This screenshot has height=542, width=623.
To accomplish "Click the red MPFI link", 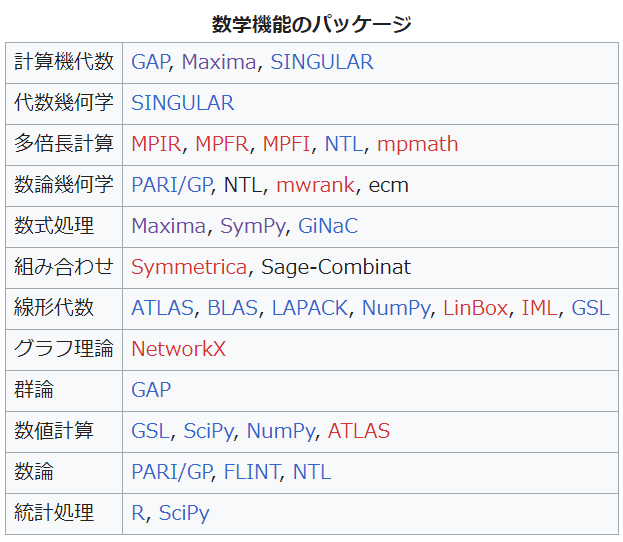I will (286, 144).
